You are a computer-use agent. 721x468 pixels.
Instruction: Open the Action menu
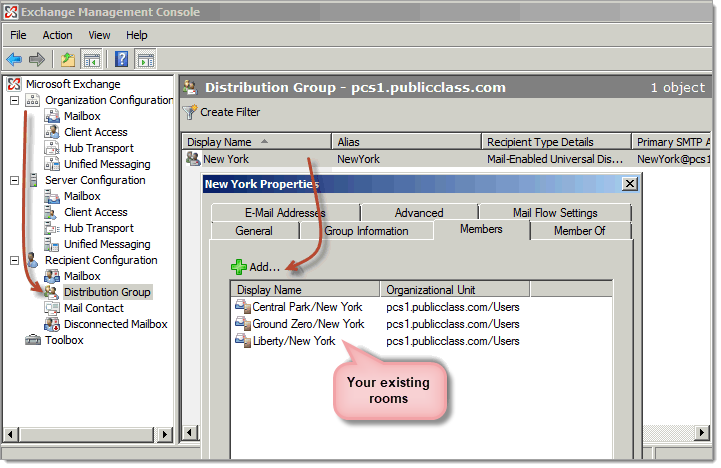57,35
